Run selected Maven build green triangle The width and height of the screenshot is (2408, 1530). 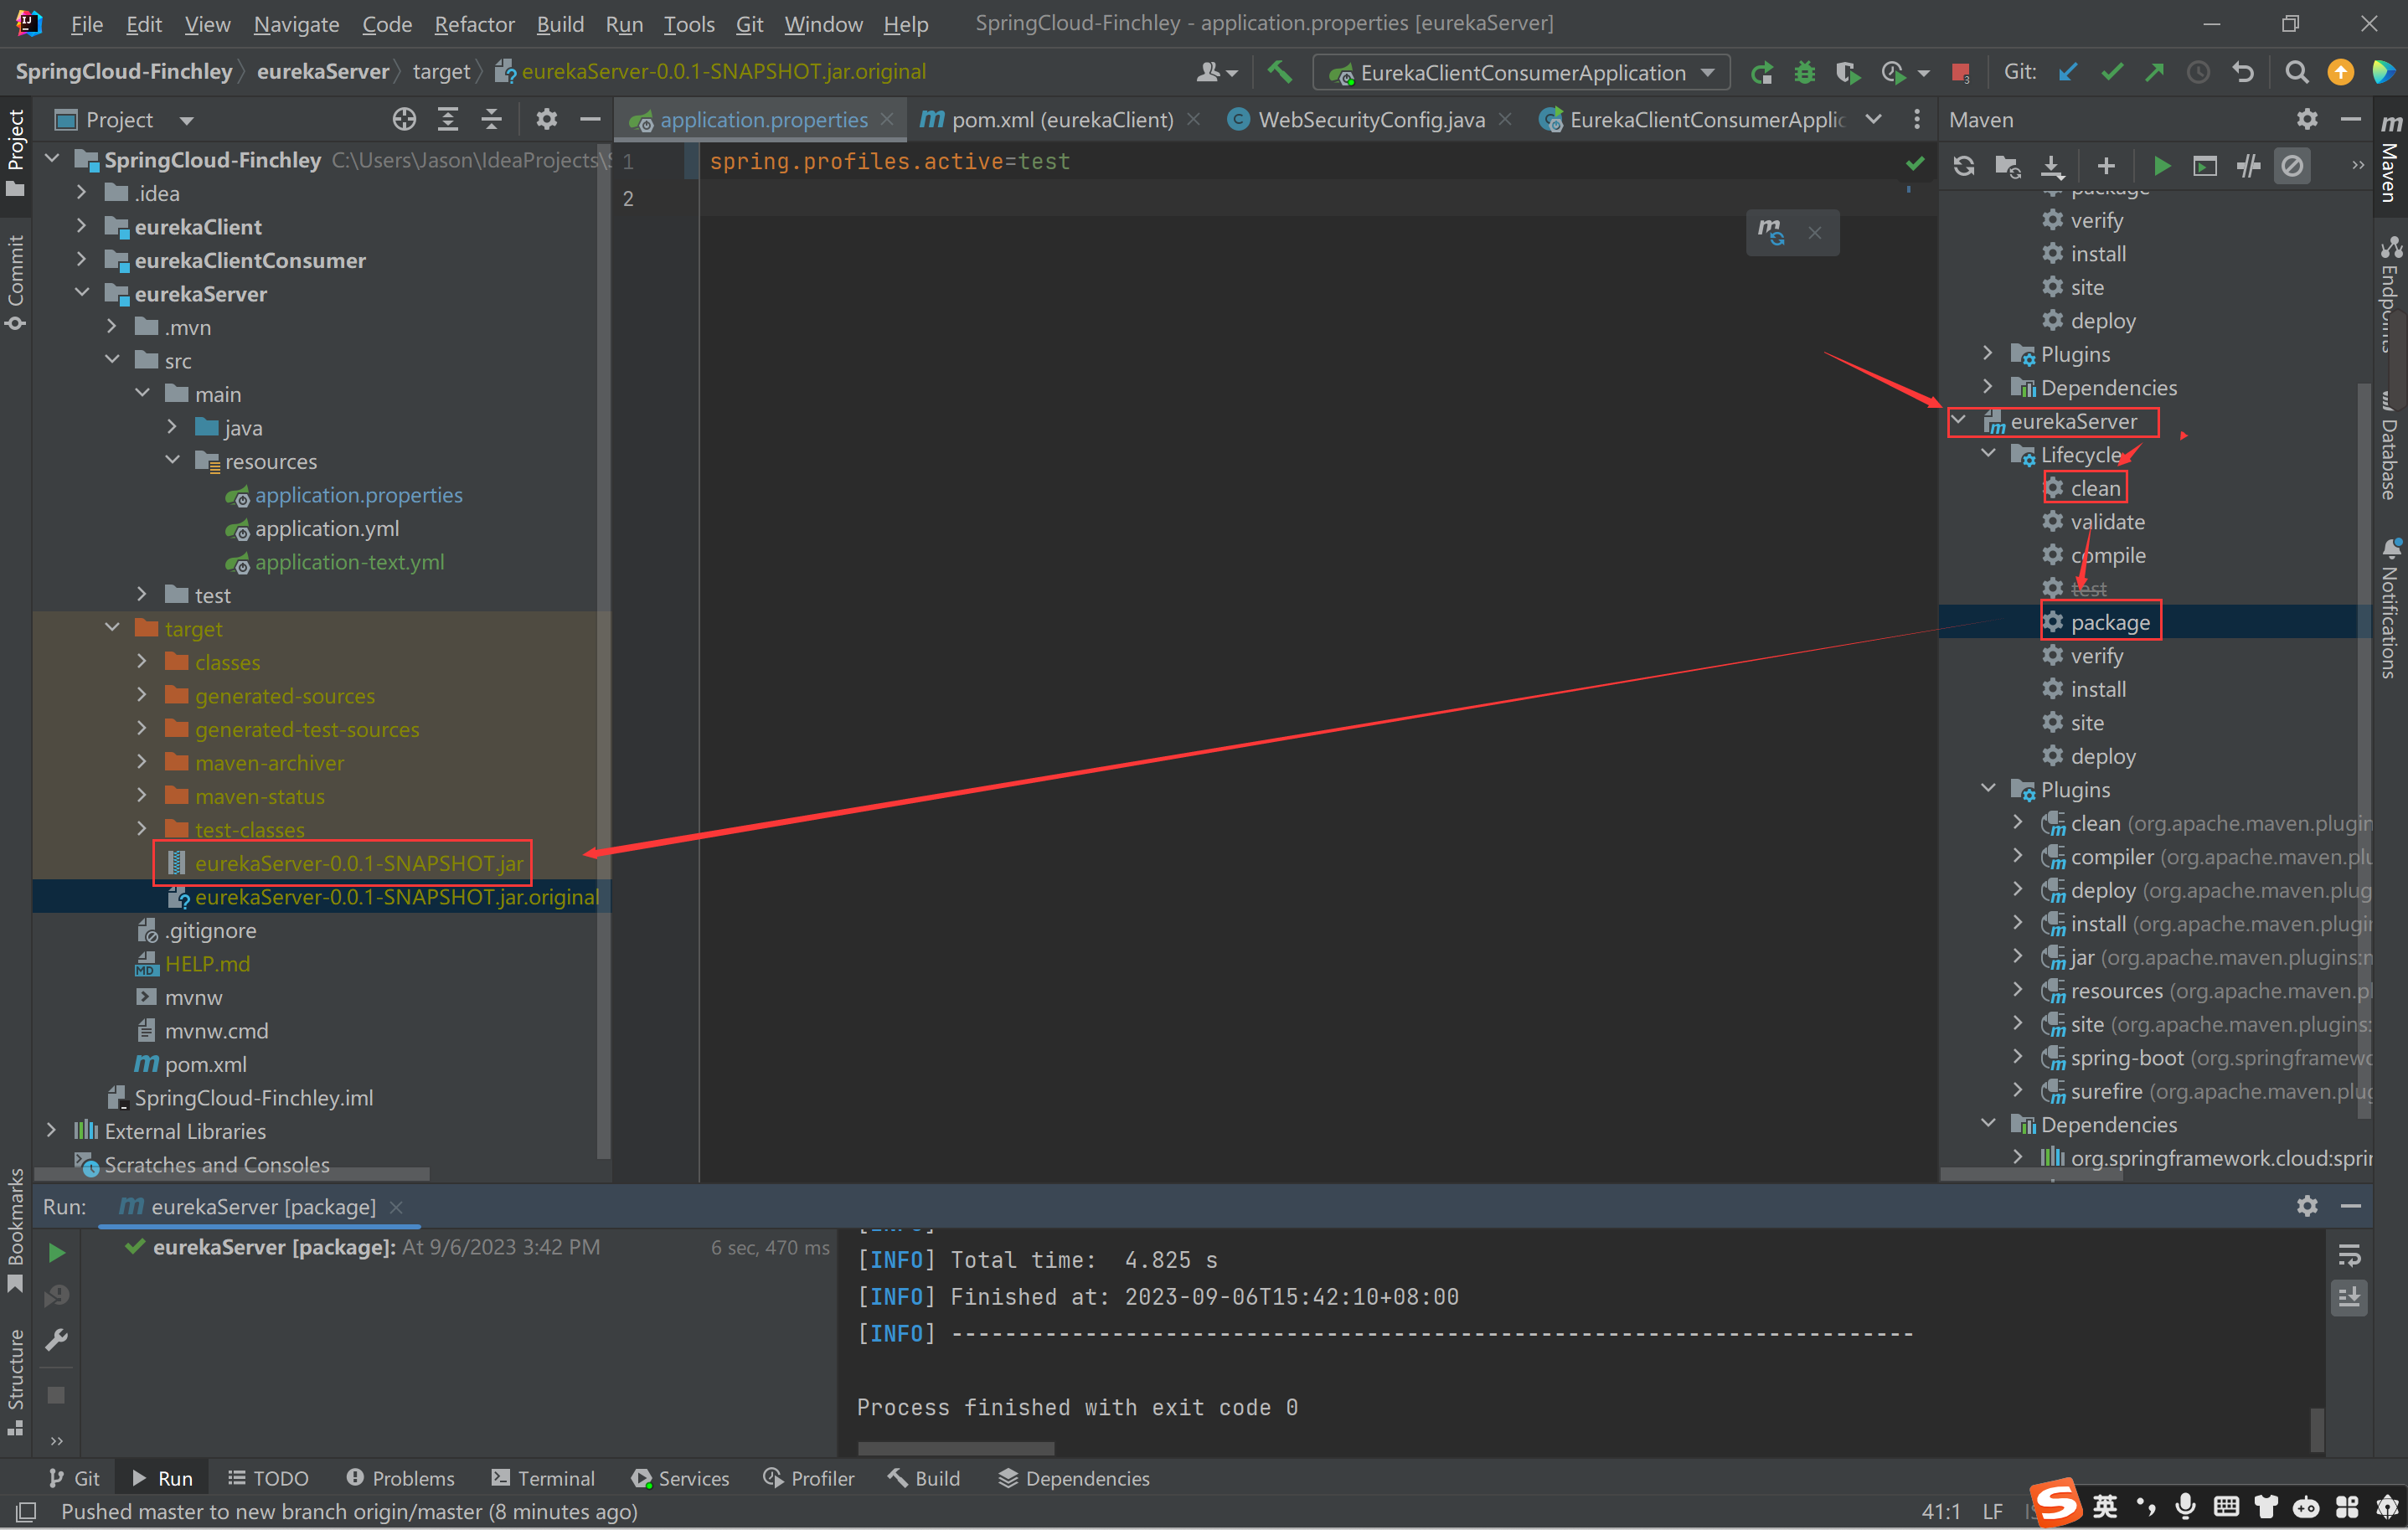[2162, 166]
